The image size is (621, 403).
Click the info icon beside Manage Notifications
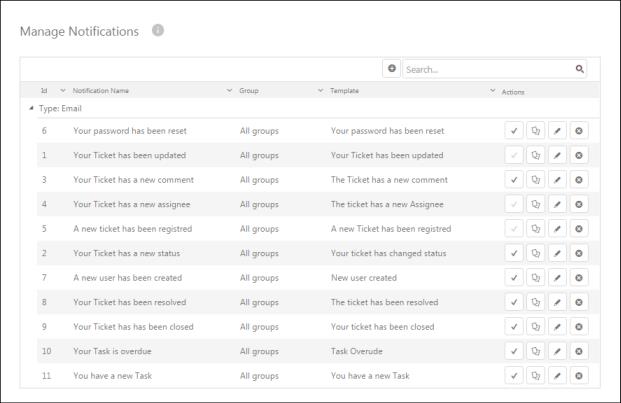pos(157,31)
